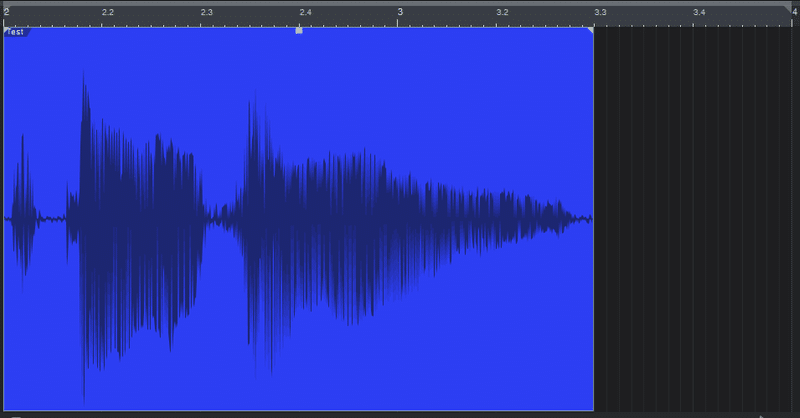The image size is (800, 418).
Task: Select the "Test" clip name label
Action: [16, 32]
